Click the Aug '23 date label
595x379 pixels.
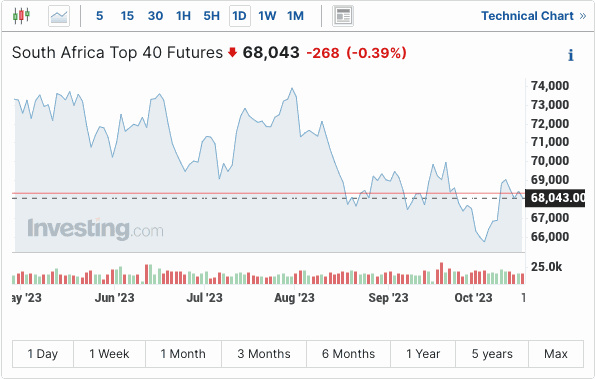(294, 297)
